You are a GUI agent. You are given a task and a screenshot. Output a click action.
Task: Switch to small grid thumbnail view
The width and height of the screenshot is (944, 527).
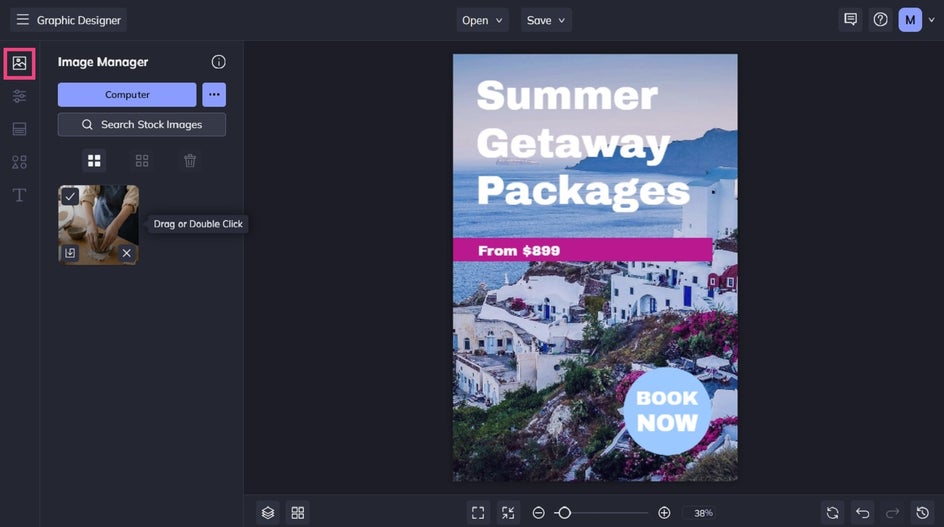coord(142,161)
